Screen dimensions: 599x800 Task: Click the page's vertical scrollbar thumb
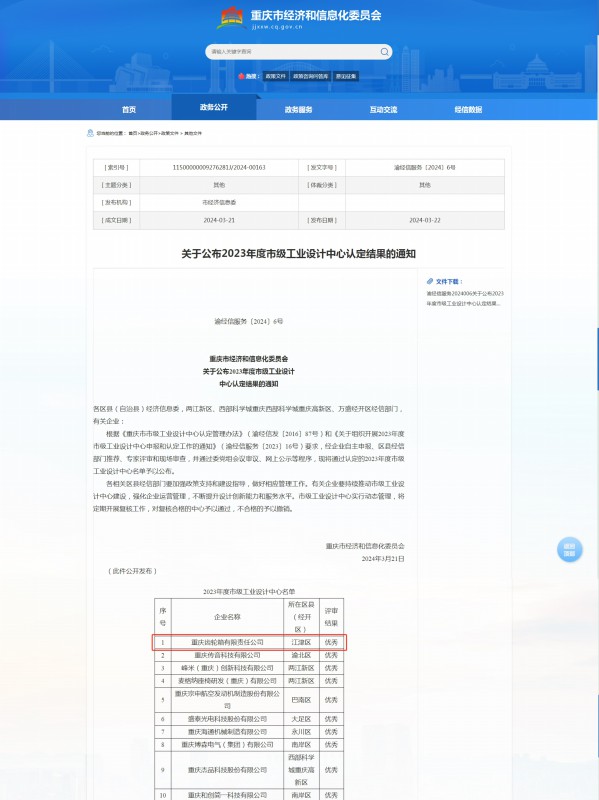(x=597, y=359)
